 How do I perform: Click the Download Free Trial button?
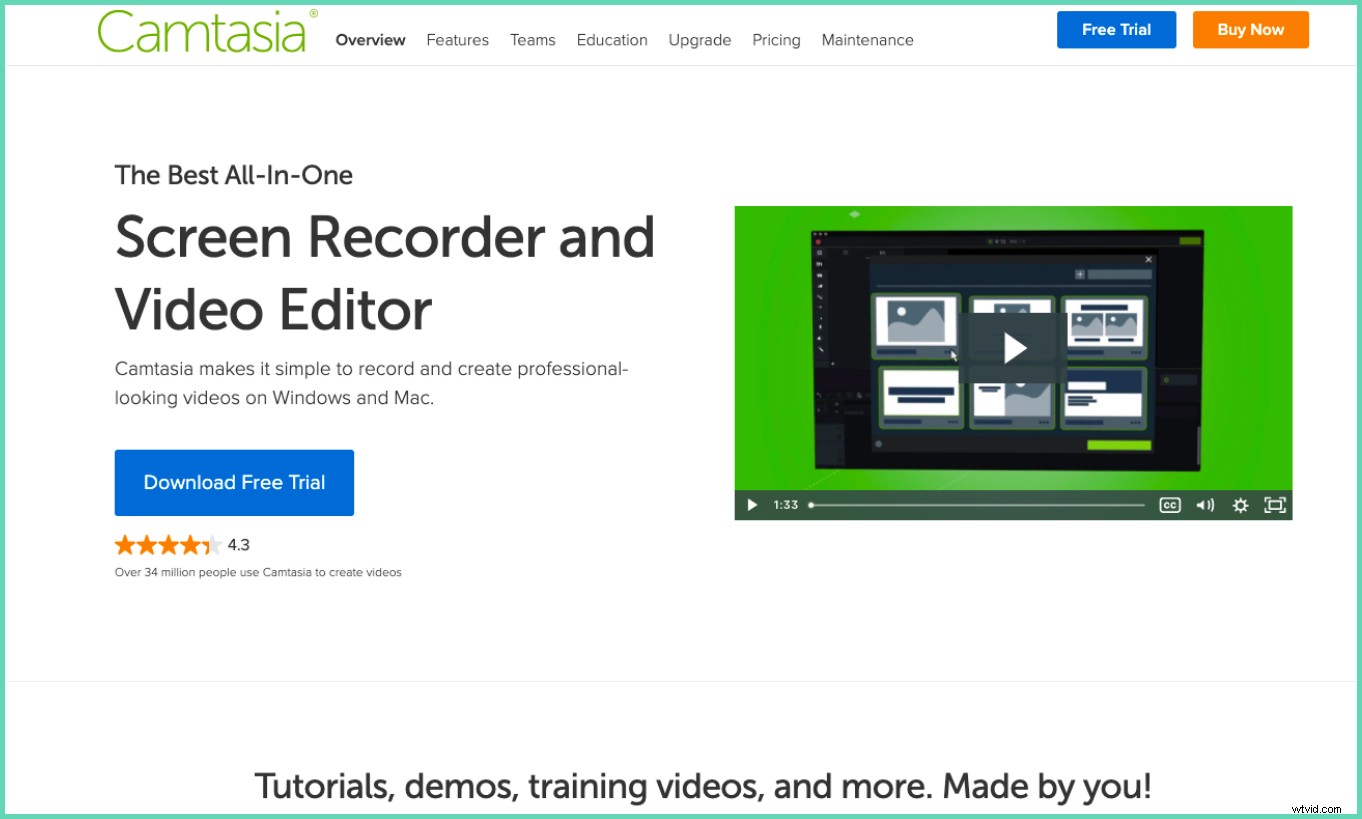[234, 482]
